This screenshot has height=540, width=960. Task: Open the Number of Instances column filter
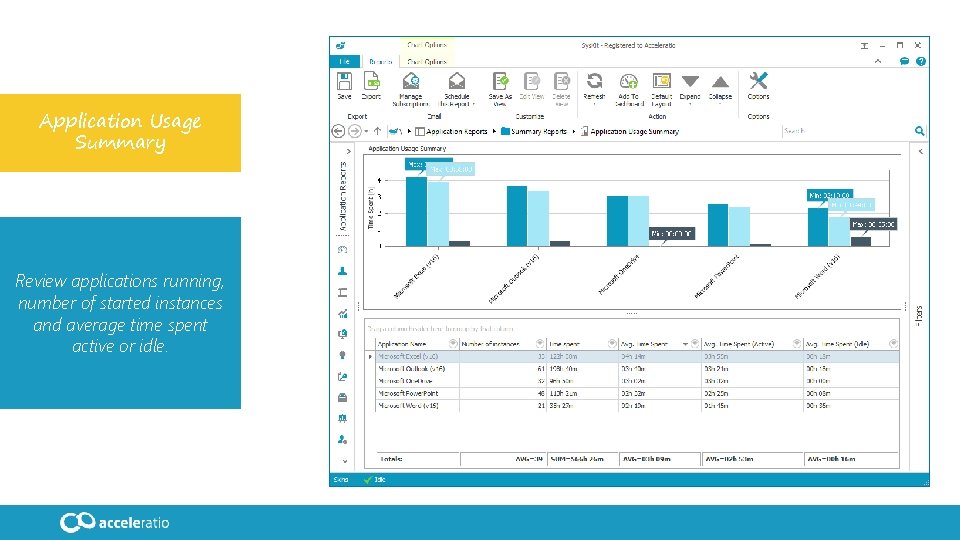tap(540, 343)
